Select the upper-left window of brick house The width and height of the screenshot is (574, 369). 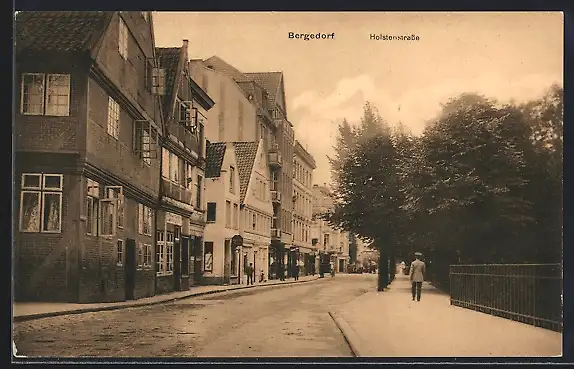tap(46, 94)
